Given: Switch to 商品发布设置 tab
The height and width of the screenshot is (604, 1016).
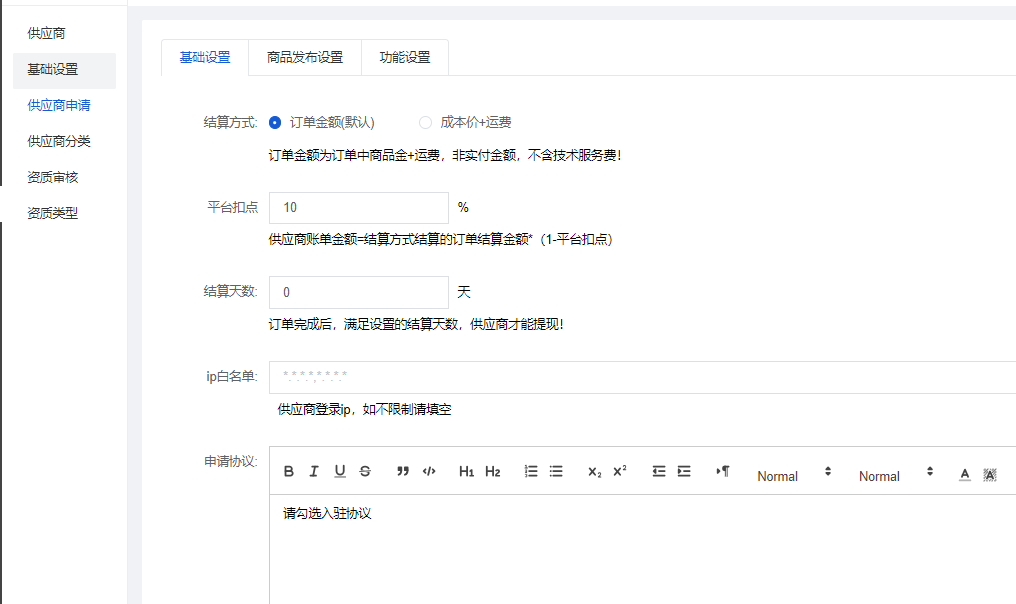Looking at the screenshot, I should coord(305,57).
